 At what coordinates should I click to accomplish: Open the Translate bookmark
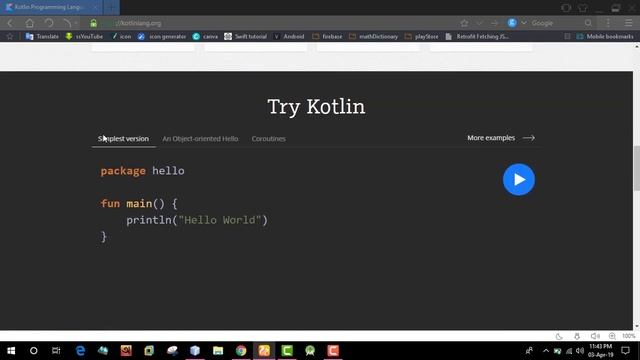(x=42, y=36)
